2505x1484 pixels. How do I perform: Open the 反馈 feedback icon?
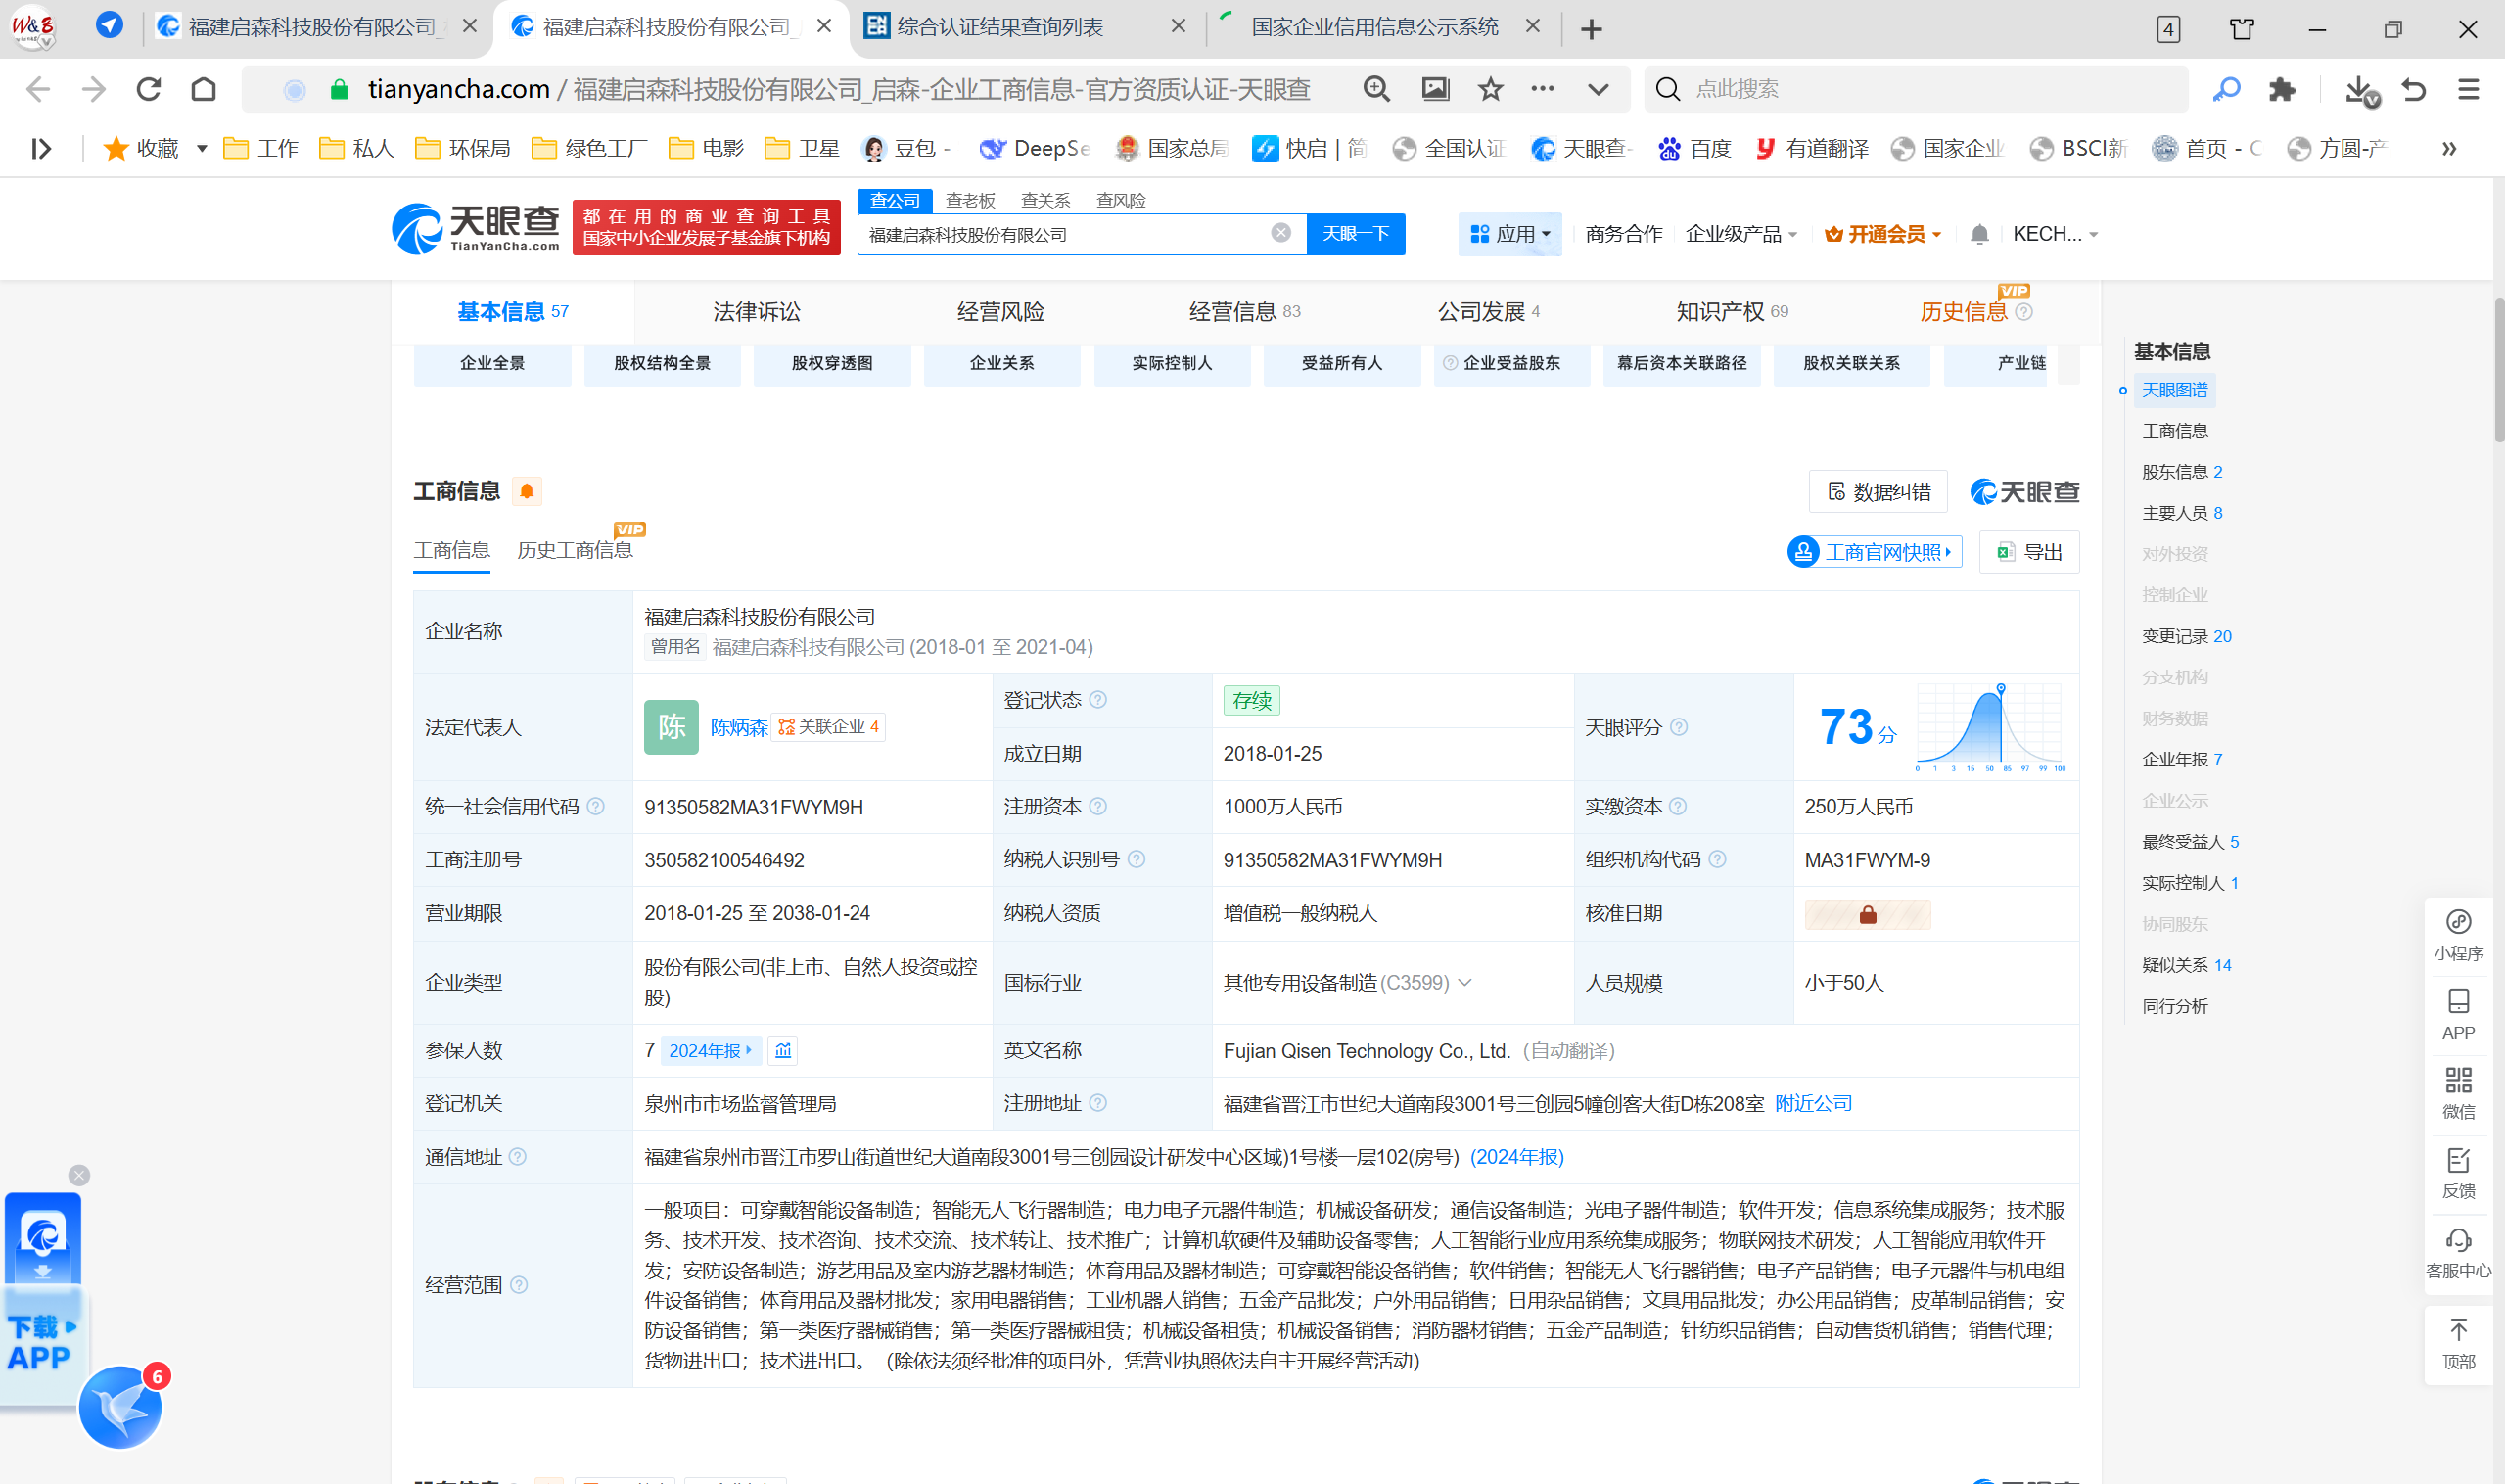click(2458, 1161)
